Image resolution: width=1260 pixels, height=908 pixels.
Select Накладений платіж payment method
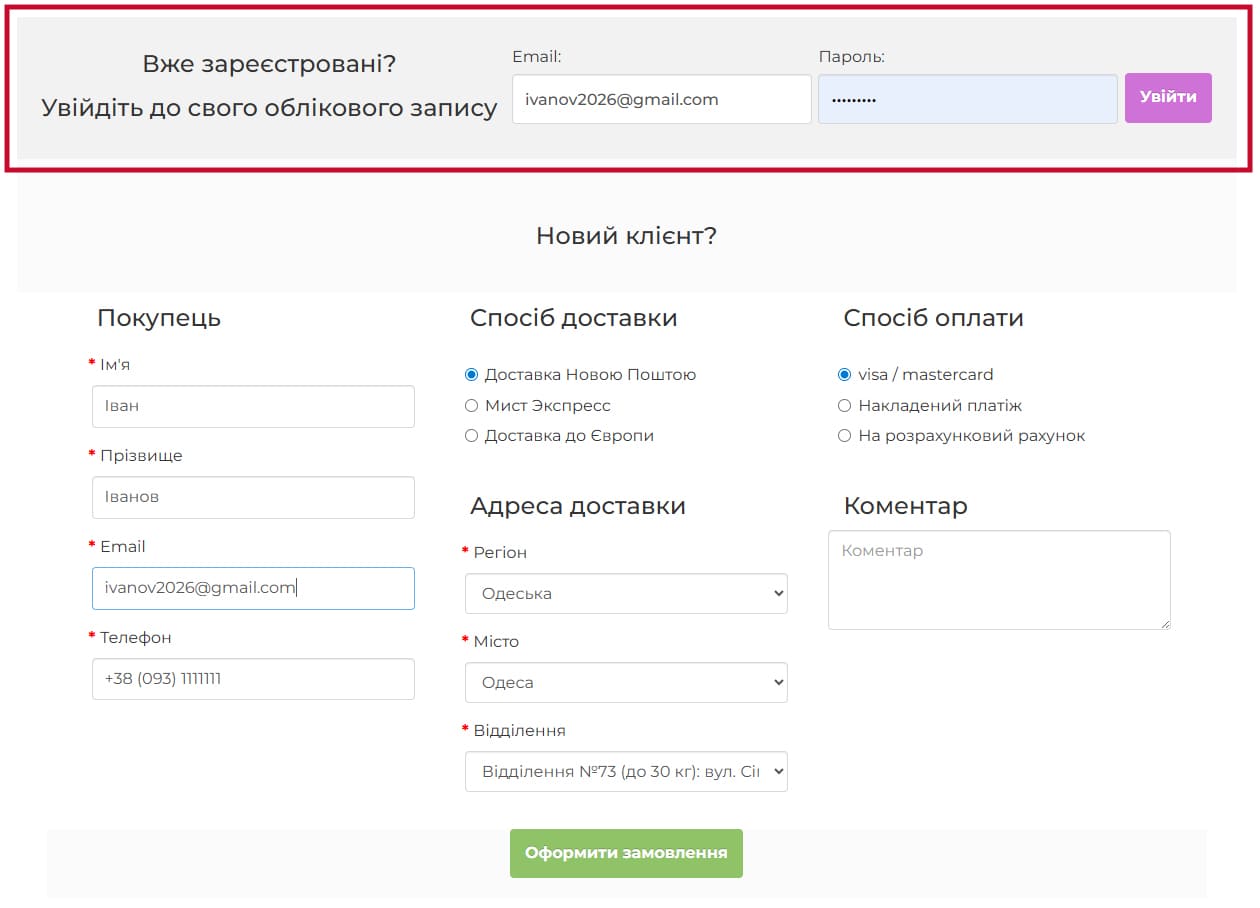(x=845, y=406)
